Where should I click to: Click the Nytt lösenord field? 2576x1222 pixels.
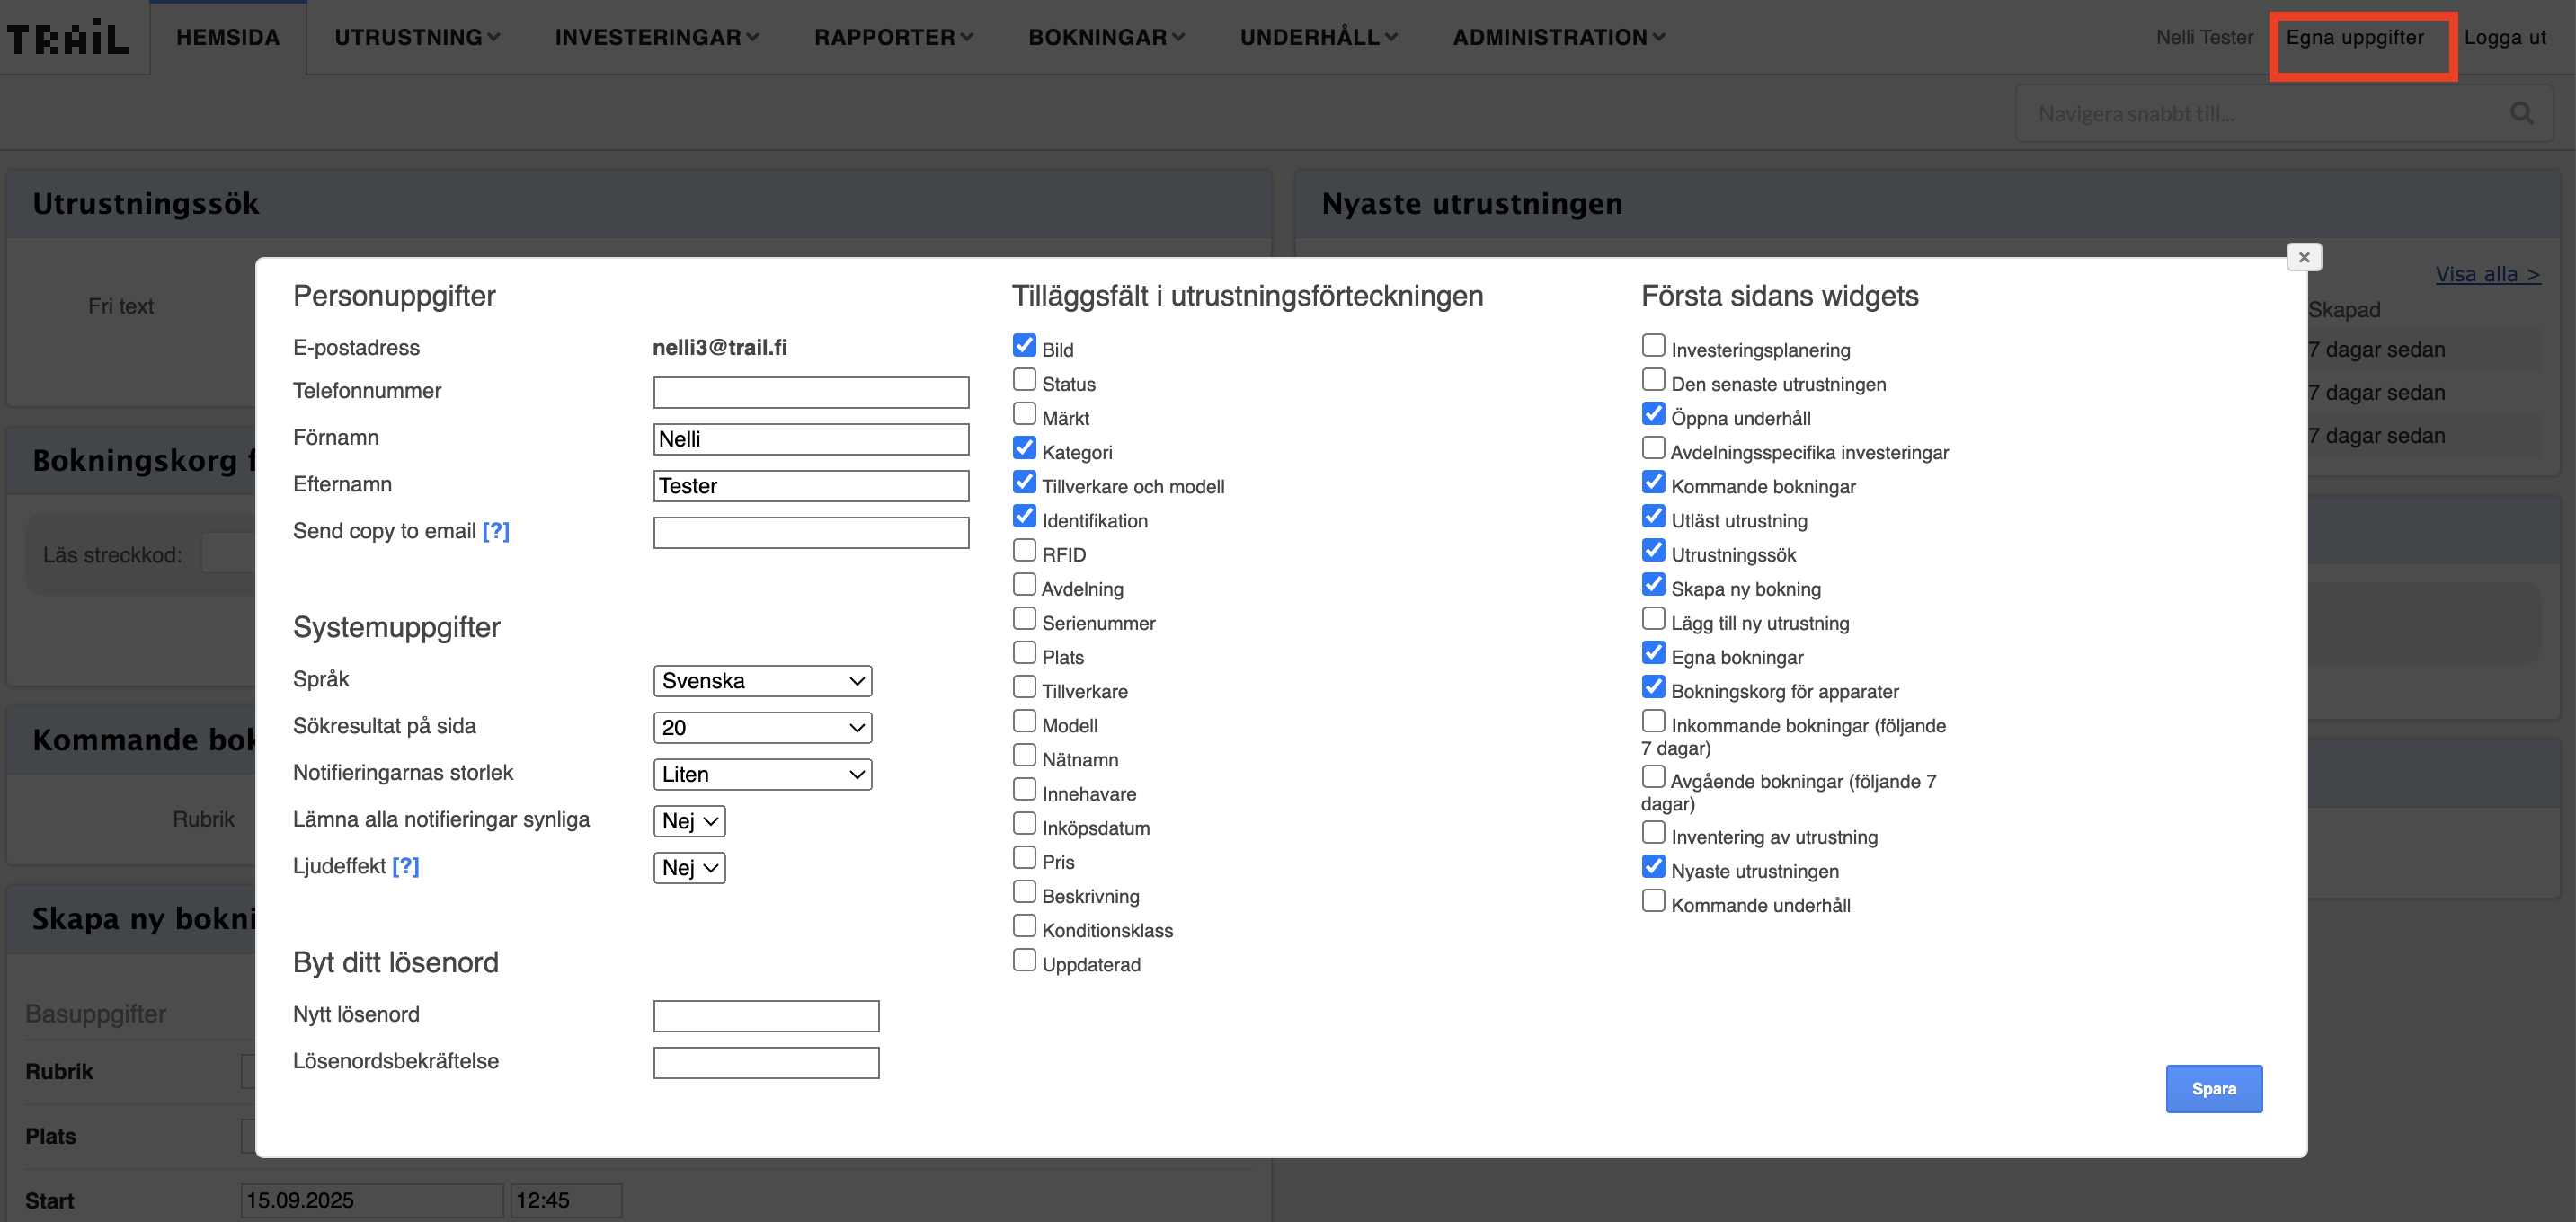[x=766, y=1016]
